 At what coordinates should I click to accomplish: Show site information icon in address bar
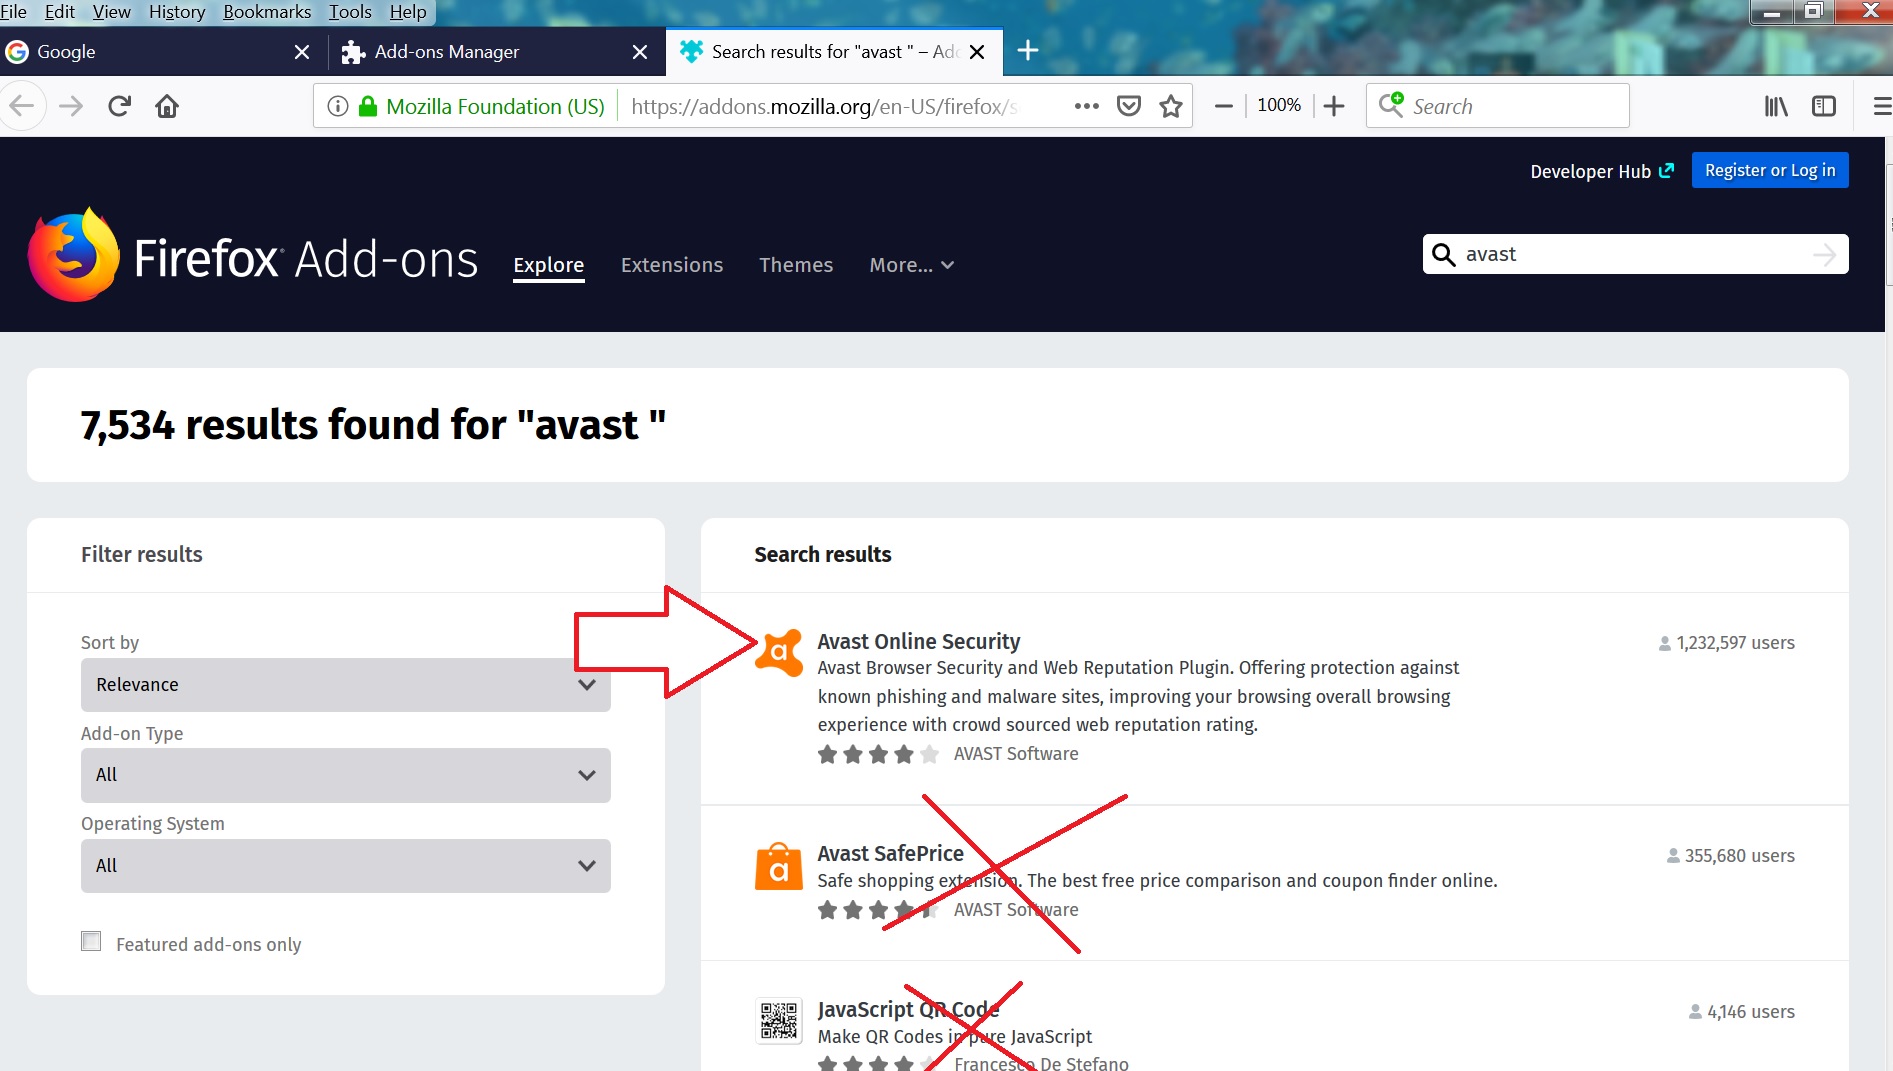pos(338,106)
